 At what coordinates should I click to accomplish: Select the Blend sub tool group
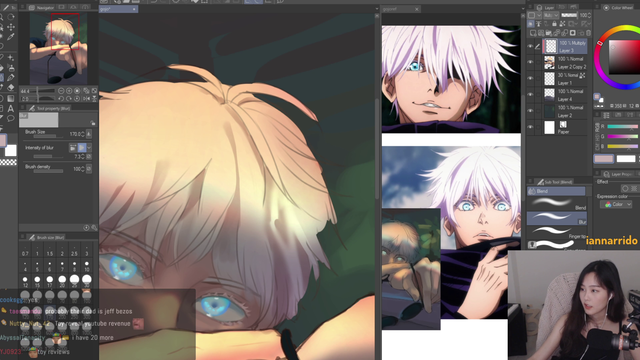pyautogui.click(x=556, y=191)
